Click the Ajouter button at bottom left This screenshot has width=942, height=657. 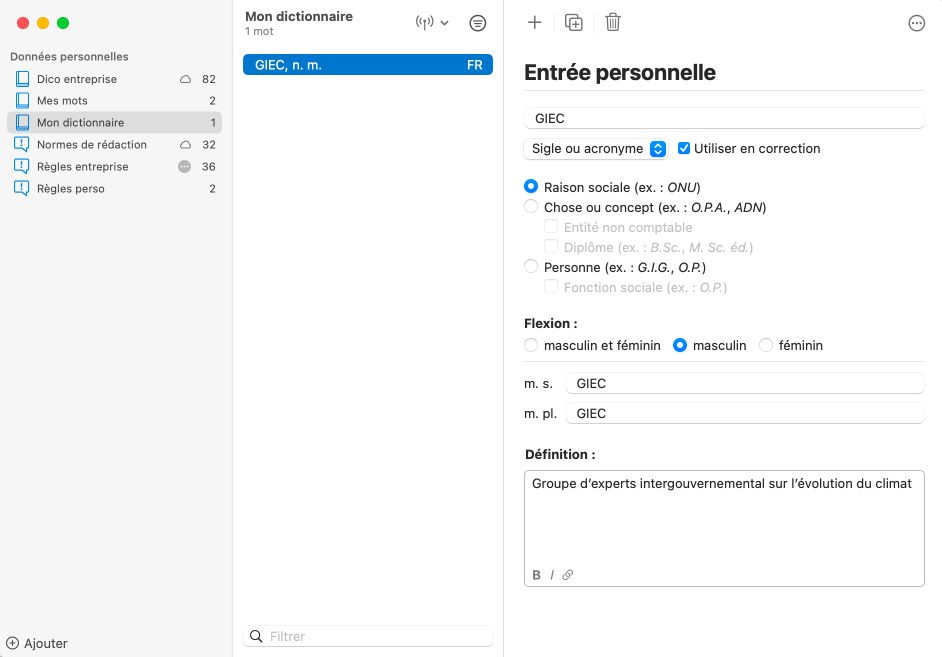point(37,643)
